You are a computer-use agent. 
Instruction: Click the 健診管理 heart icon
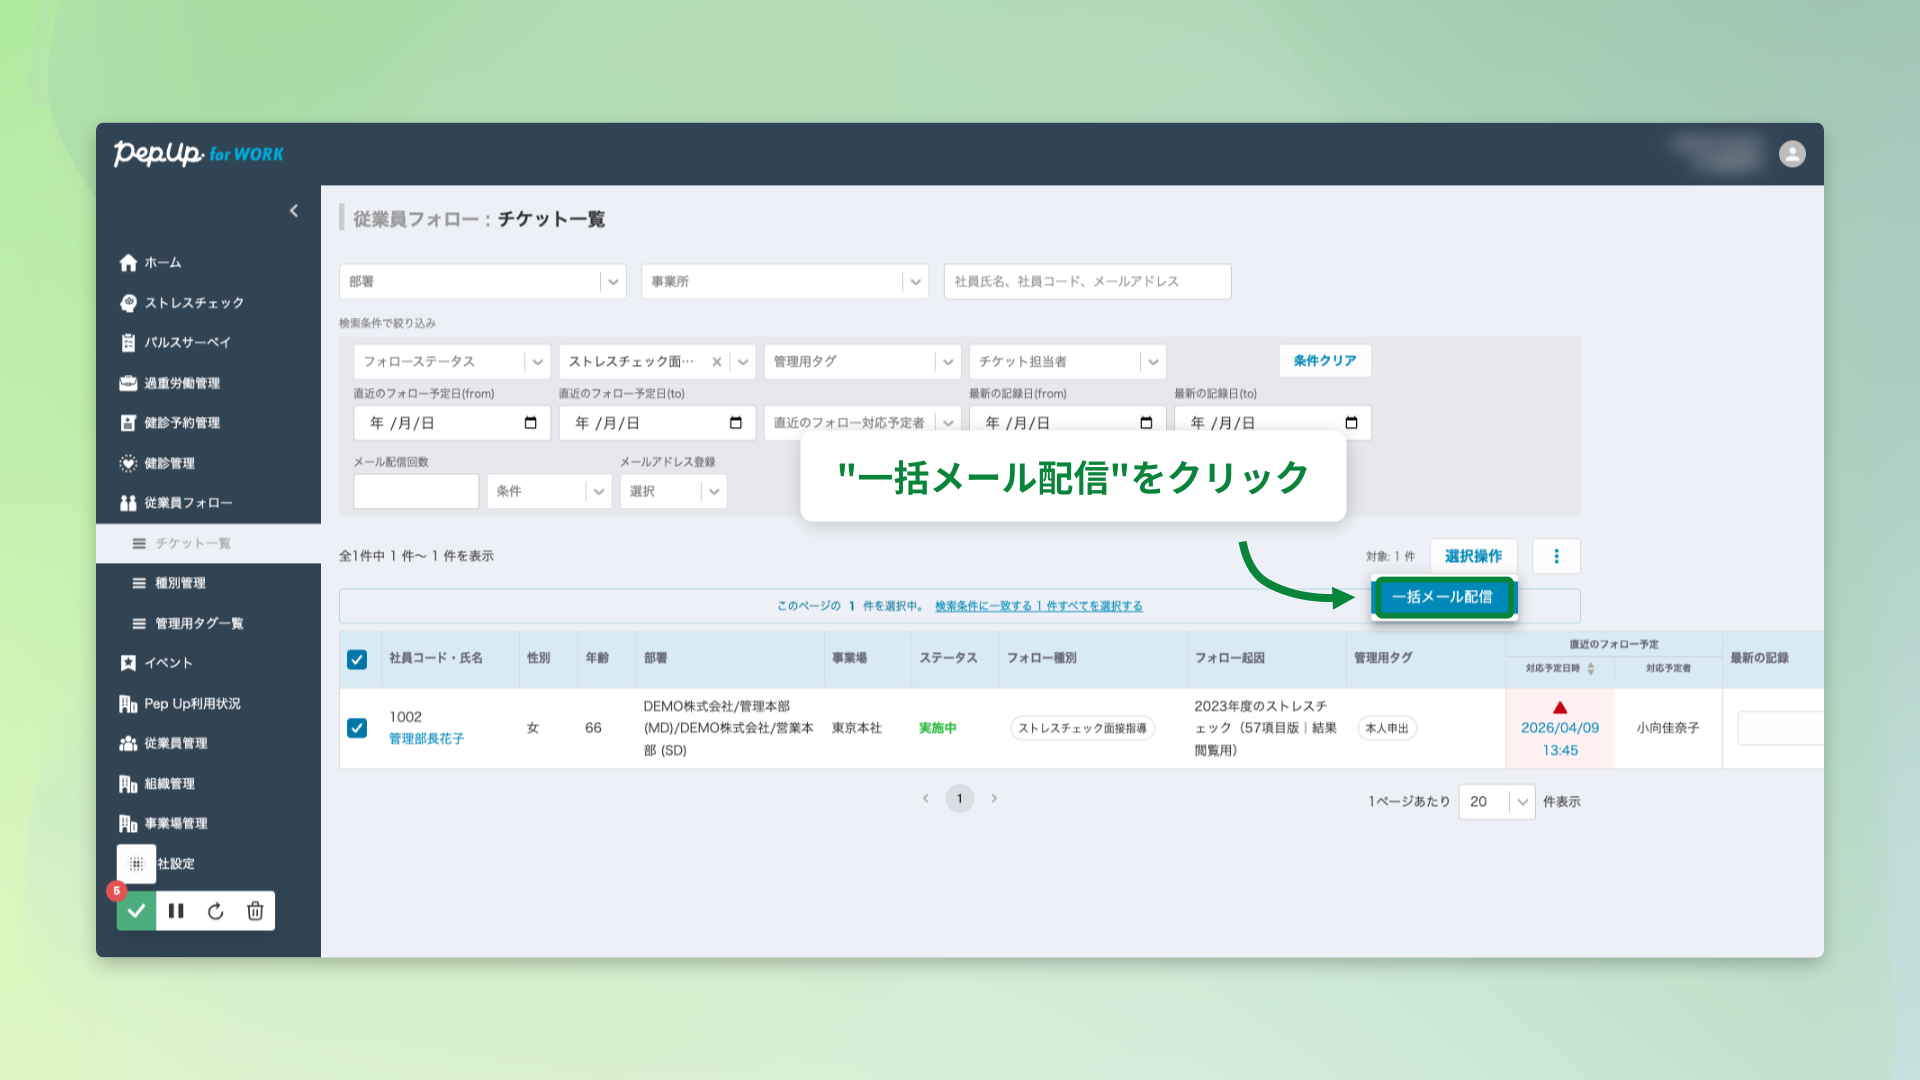[128, 463]
